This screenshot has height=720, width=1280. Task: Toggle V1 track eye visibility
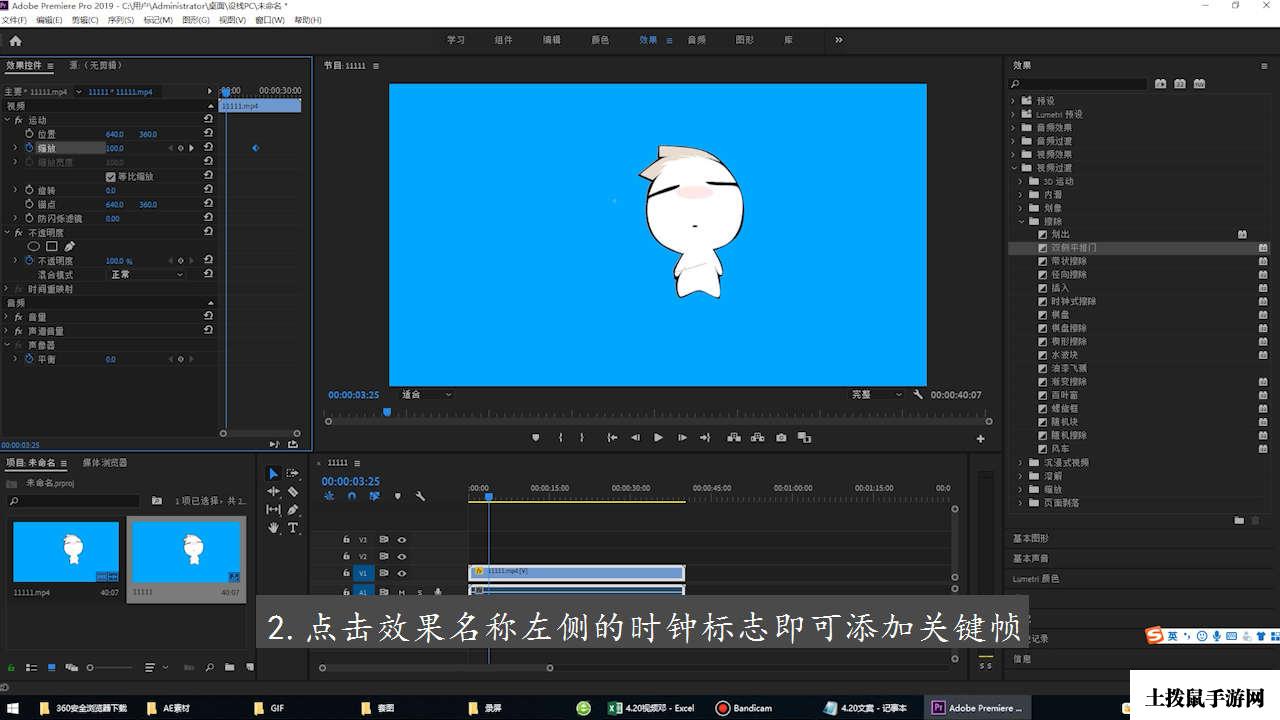[402, 573]
